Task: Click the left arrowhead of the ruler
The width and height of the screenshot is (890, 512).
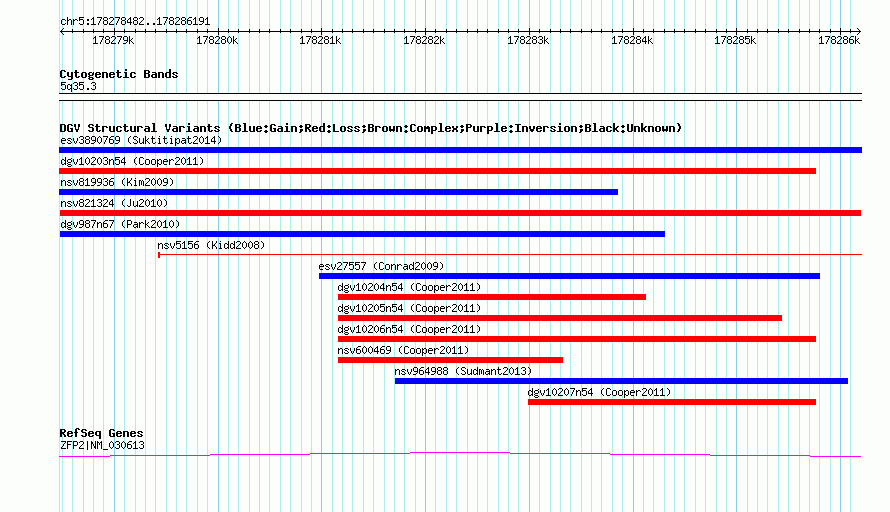Action: pyautogui.click(x=62, y=31)
